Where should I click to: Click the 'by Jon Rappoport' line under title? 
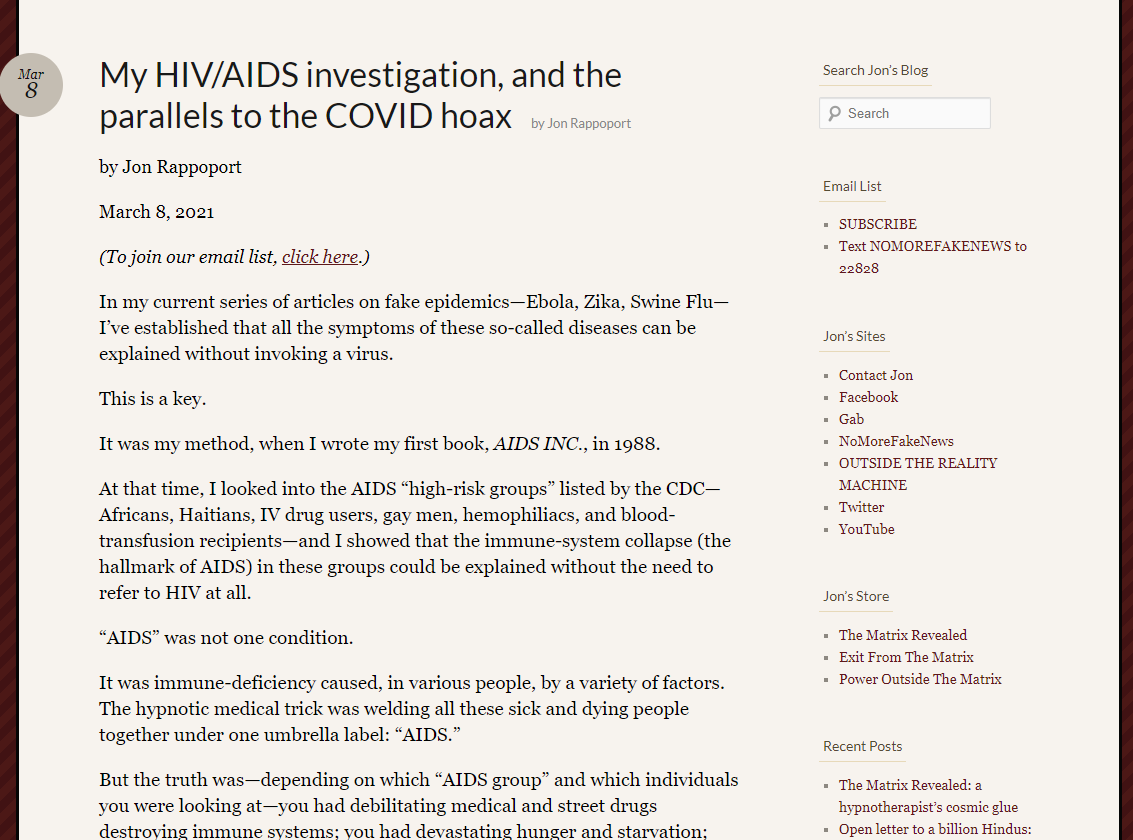pyautogui.click(x=170, y=167)
